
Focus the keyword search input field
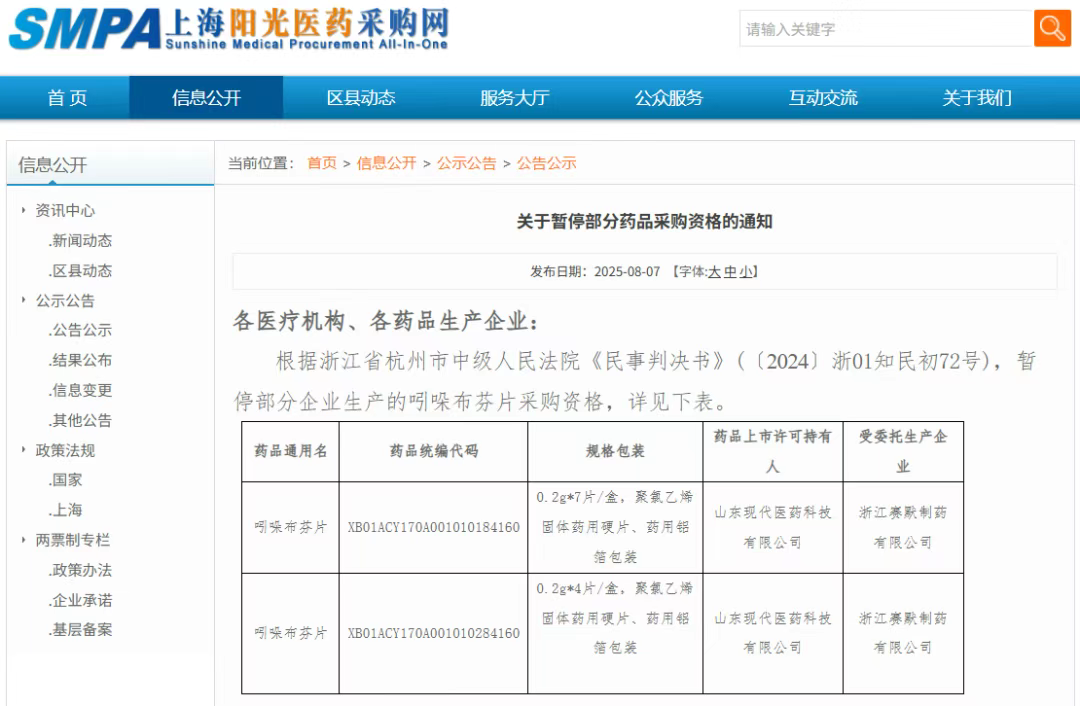(886, 28)
